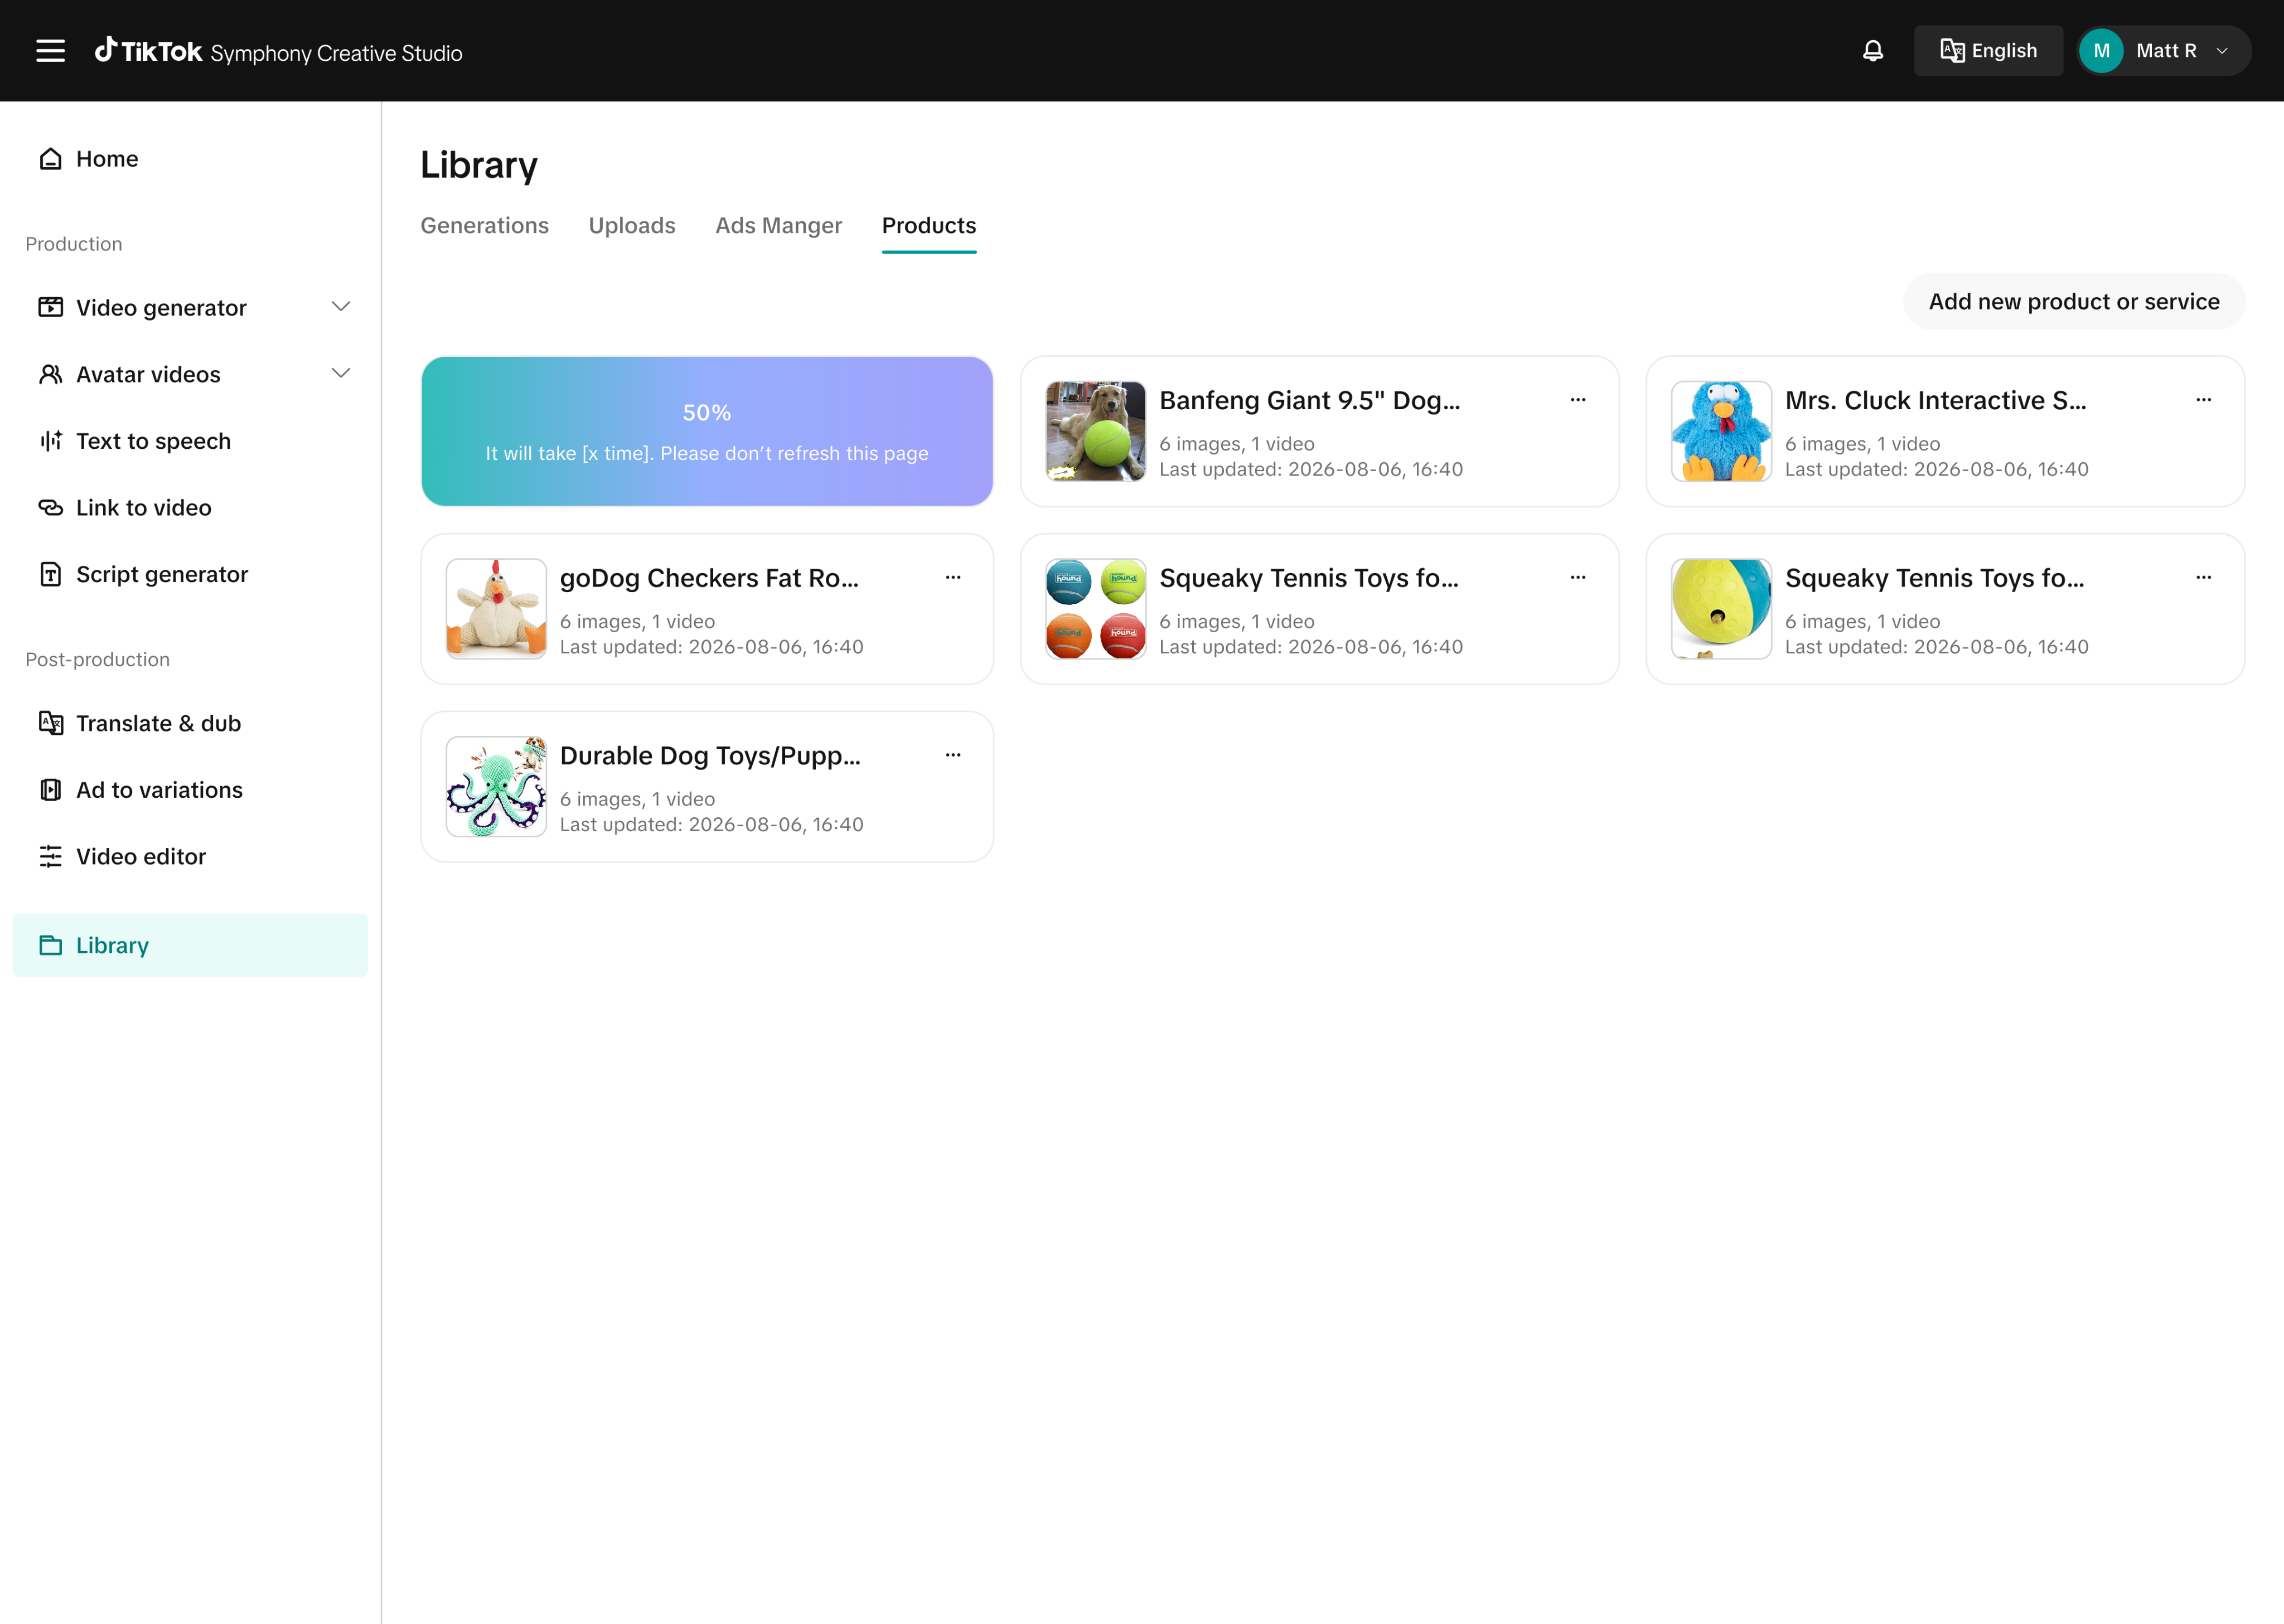This screenshot has width=2284, height=1624.
Task: Open the green octopus toy thumbnail
Action: point(496,787)
